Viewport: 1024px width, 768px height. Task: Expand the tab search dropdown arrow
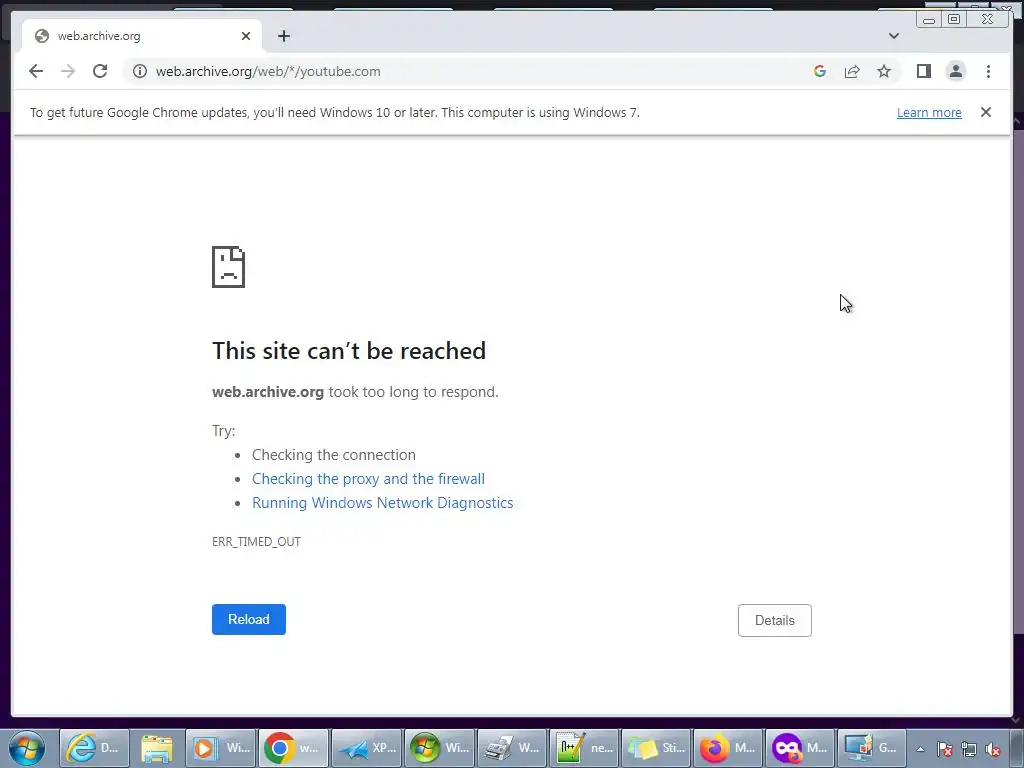pyautogui.click(x=893, y=36)
